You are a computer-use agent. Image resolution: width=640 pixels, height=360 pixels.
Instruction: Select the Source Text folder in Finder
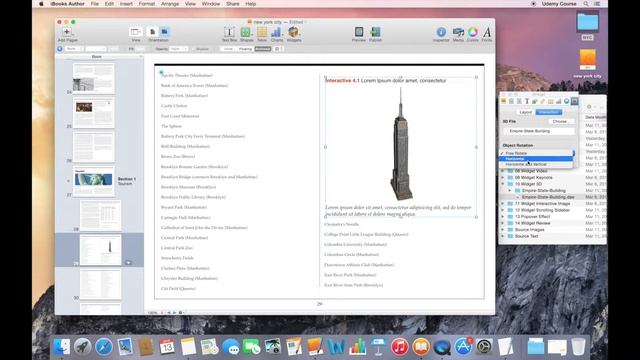[x=526, y=236]
